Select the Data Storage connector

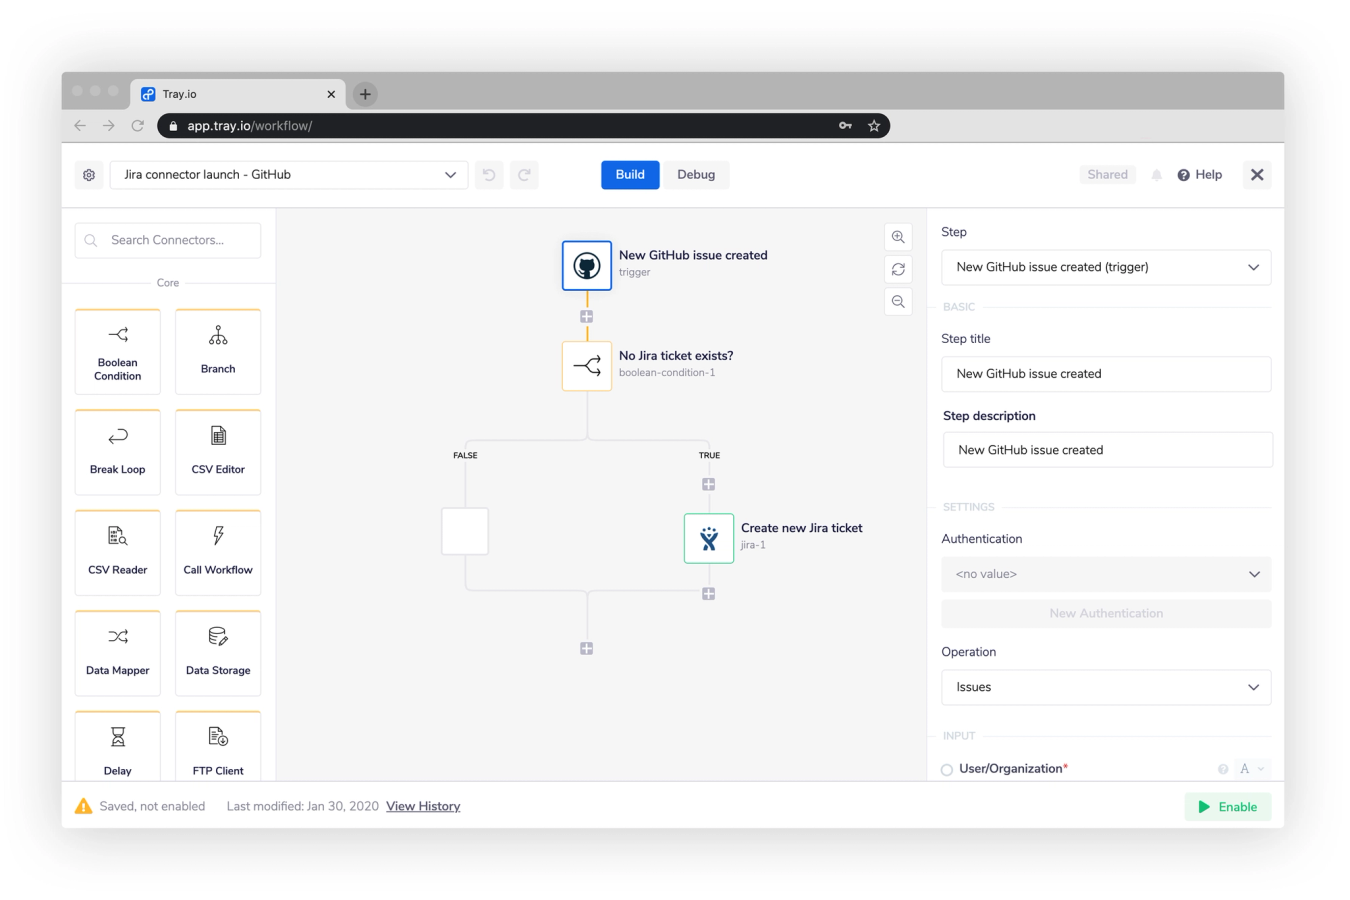tap(218, 653)
